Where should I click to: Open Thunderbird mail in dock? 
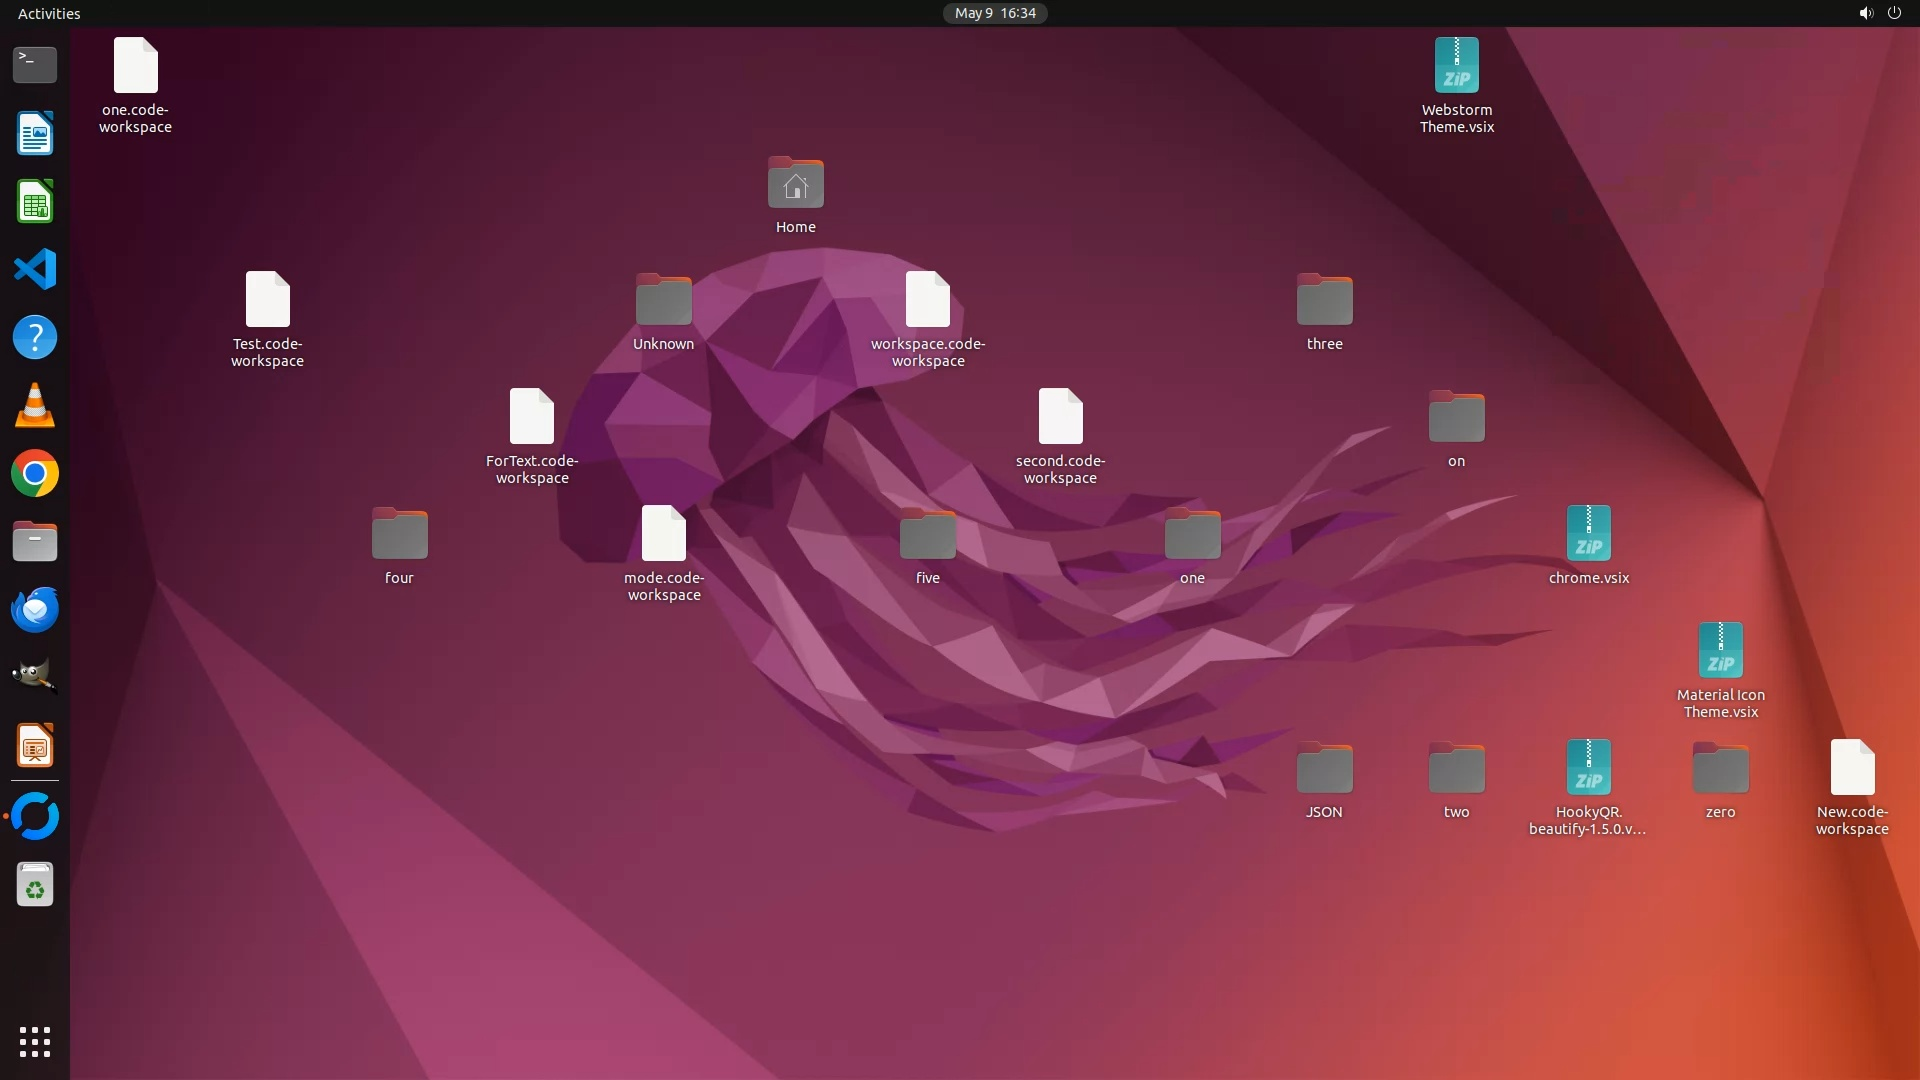point(35,610)
